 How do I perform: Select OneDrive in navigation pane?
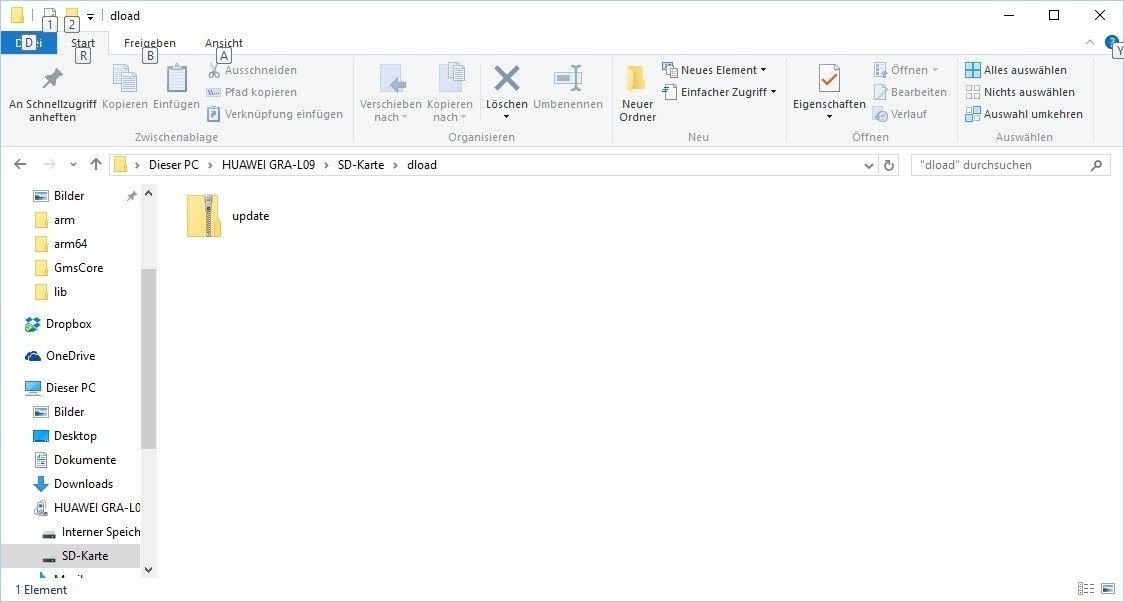[x=59, y=355]
